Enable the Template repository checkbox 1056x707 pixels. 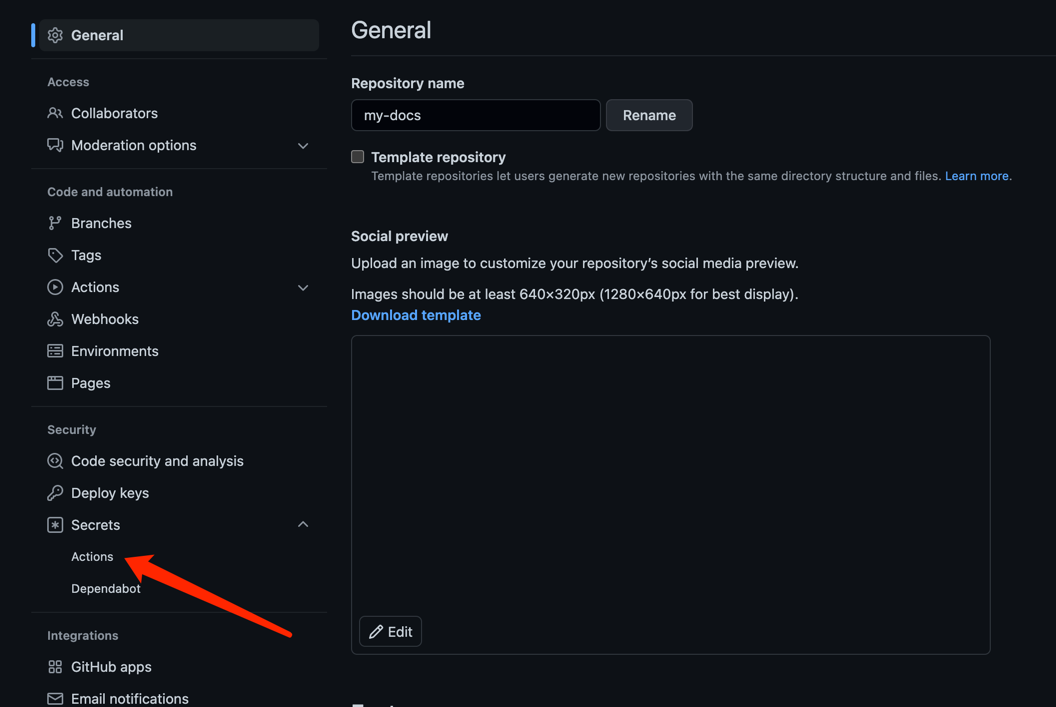[x=358, y=157]
